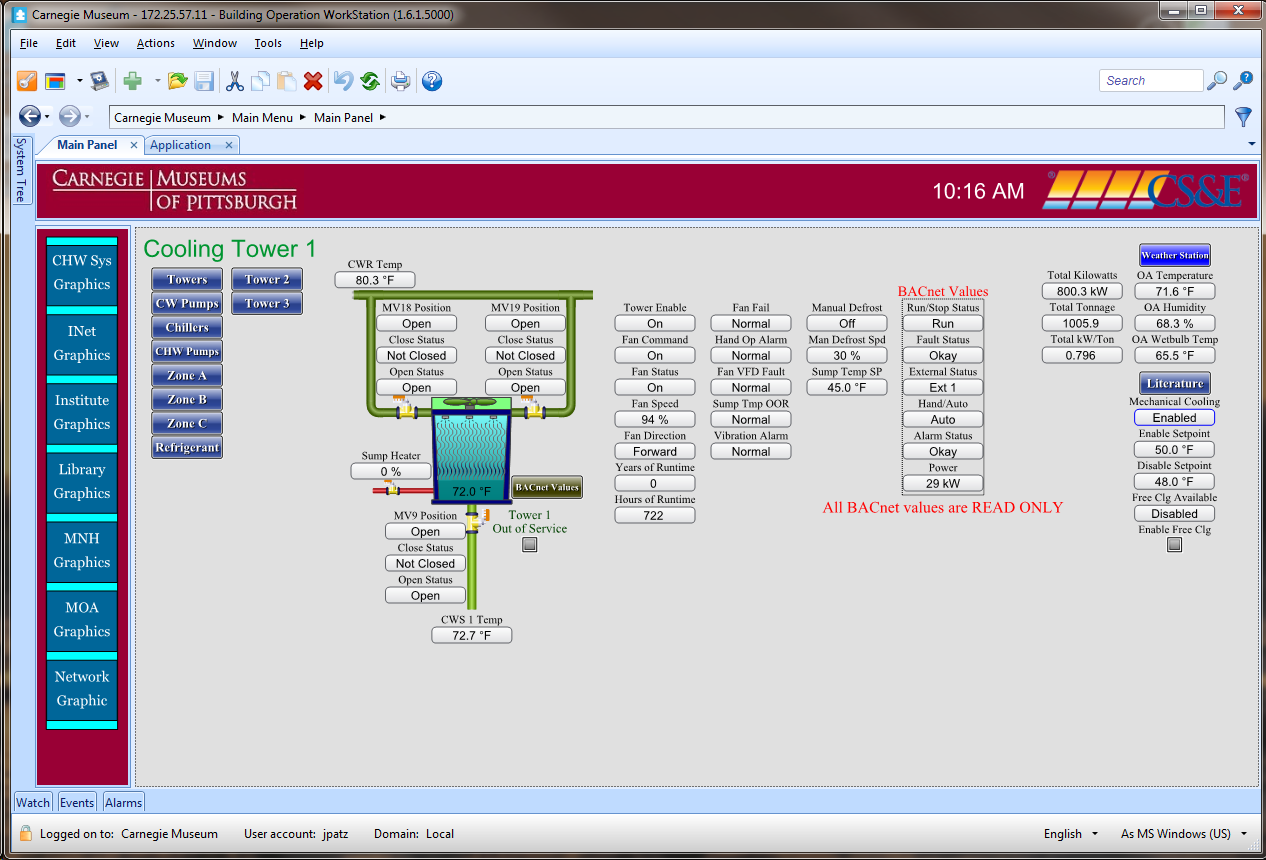Close the Application tab
The width and height of the screenshot is (1266, 860).
(x=228, y=145)
